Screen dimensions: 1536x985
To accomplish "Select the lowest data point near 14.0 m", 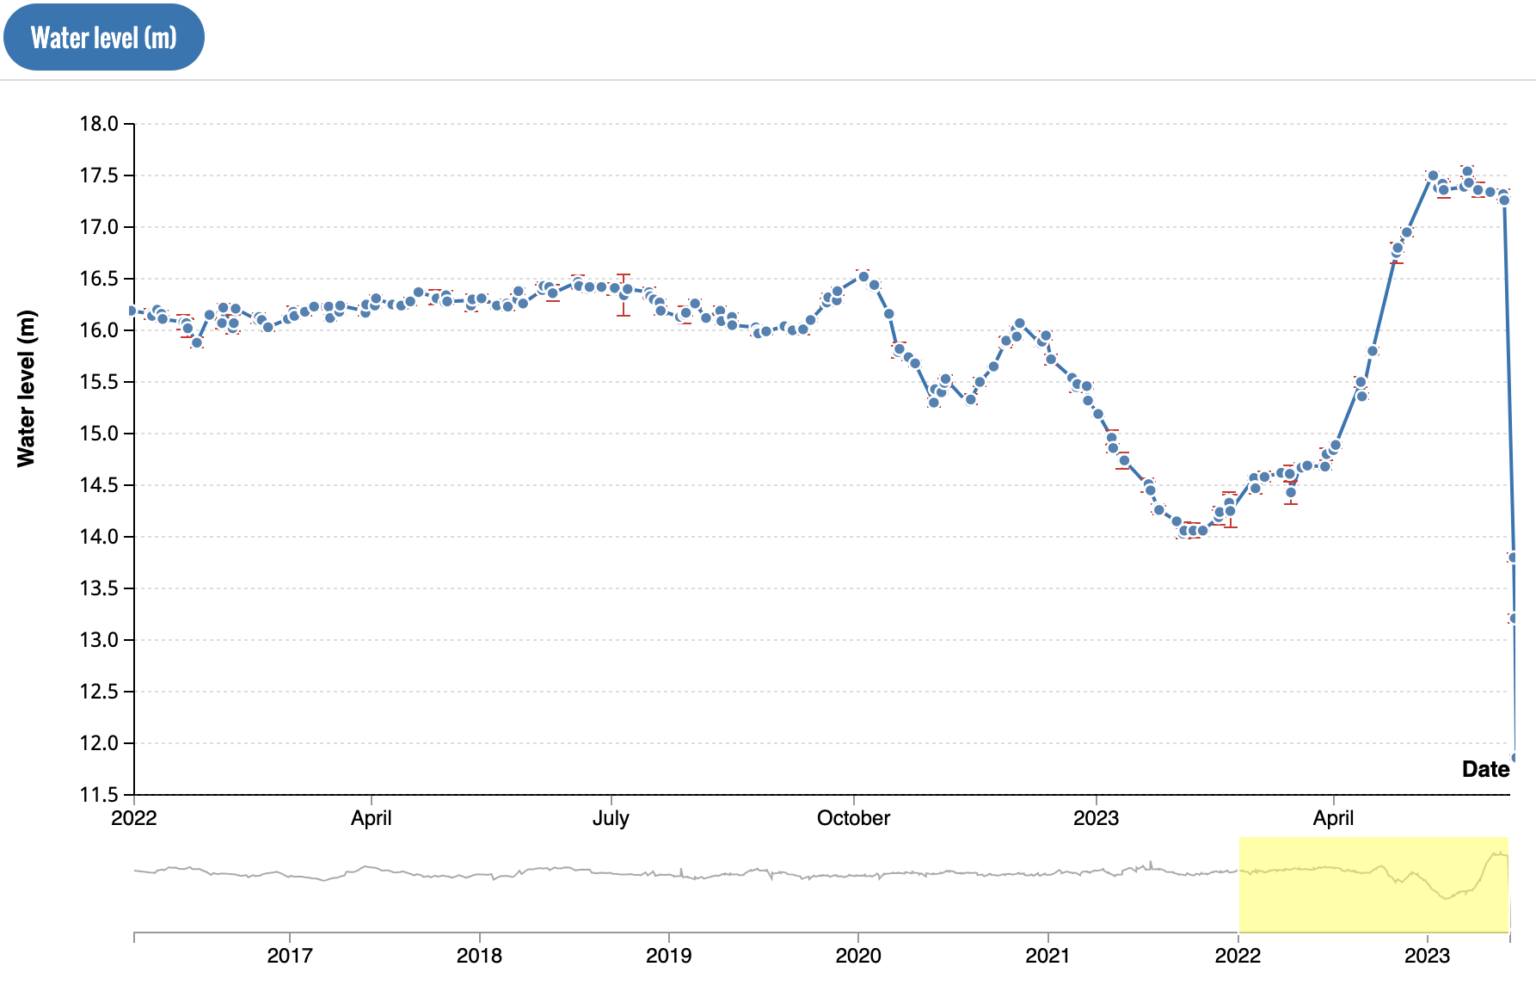I will (1192, 531).
